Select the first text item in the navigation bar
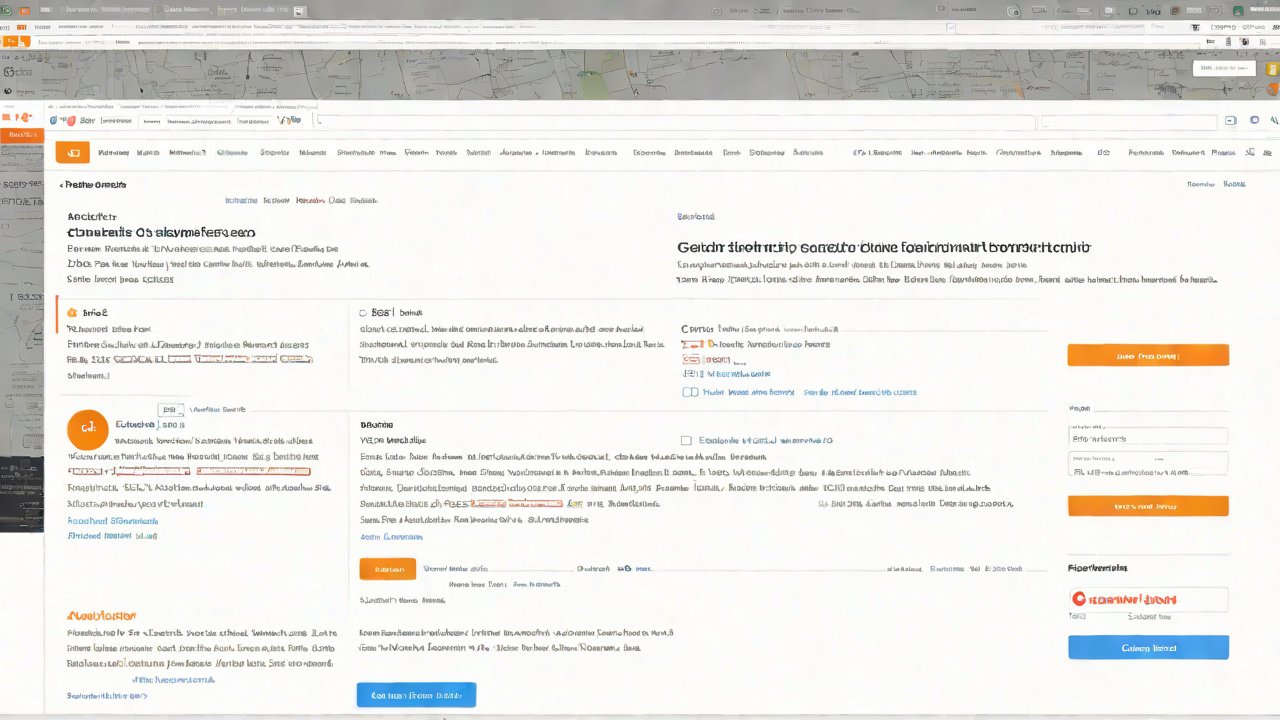The height and width of the screenshot is (720, 1280). (113, 153)
